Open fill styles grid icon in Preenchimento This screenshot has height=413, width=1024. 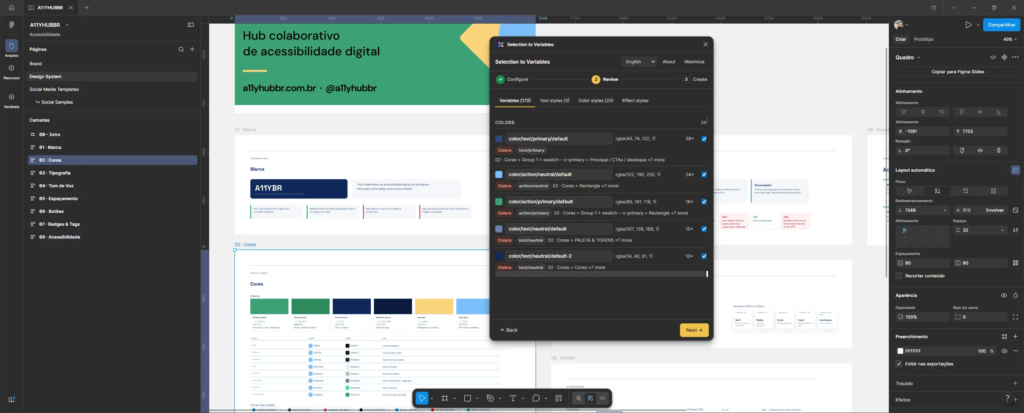pyautogui.click(x=1004, y=337)
